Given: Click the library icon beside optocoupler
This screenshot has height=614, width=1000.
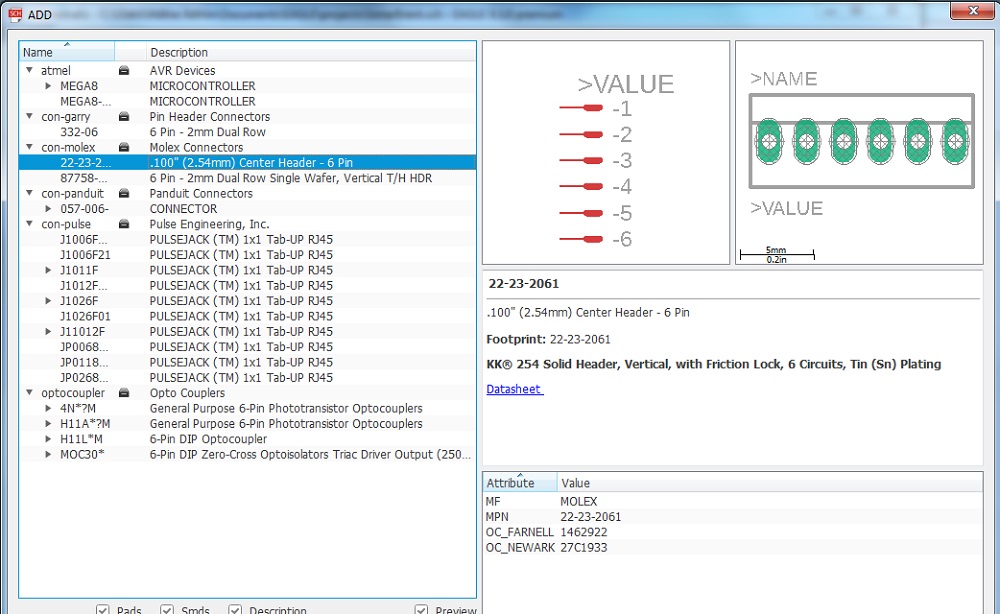Looking at the screenshot, I should tap(124, 393).
